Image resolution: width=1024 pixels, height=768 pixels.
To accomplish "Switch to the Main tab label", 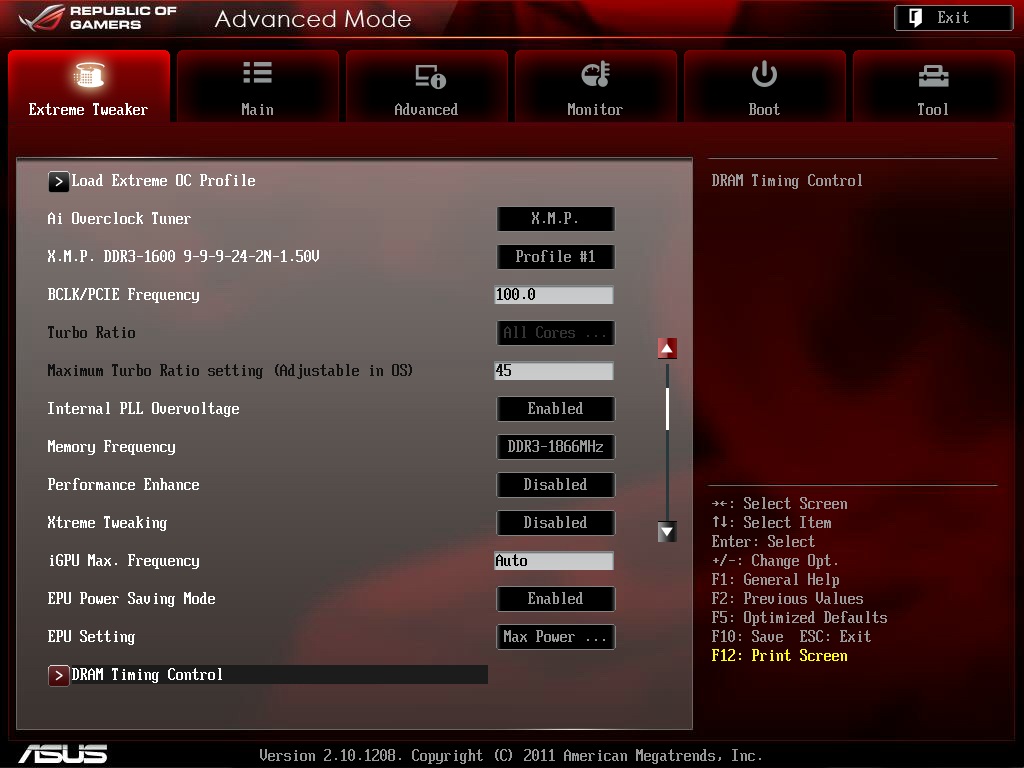I will pyautogui.click(x=257, y=110).
